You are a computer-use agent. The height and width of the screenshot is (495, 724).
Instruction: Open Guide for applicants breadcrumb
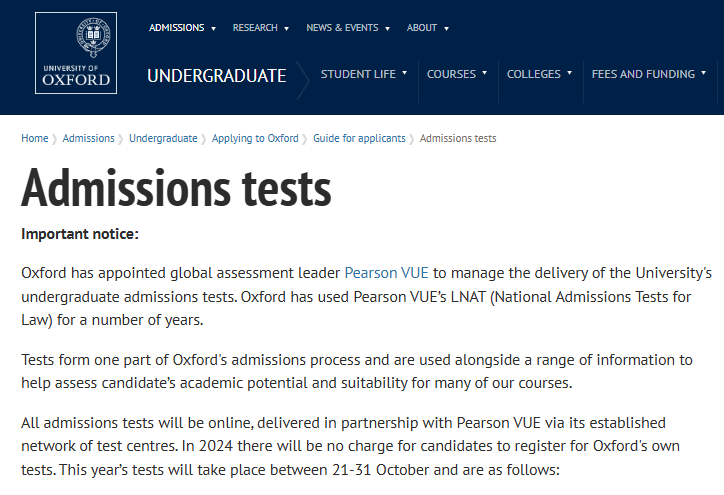(x=359, y=138)
